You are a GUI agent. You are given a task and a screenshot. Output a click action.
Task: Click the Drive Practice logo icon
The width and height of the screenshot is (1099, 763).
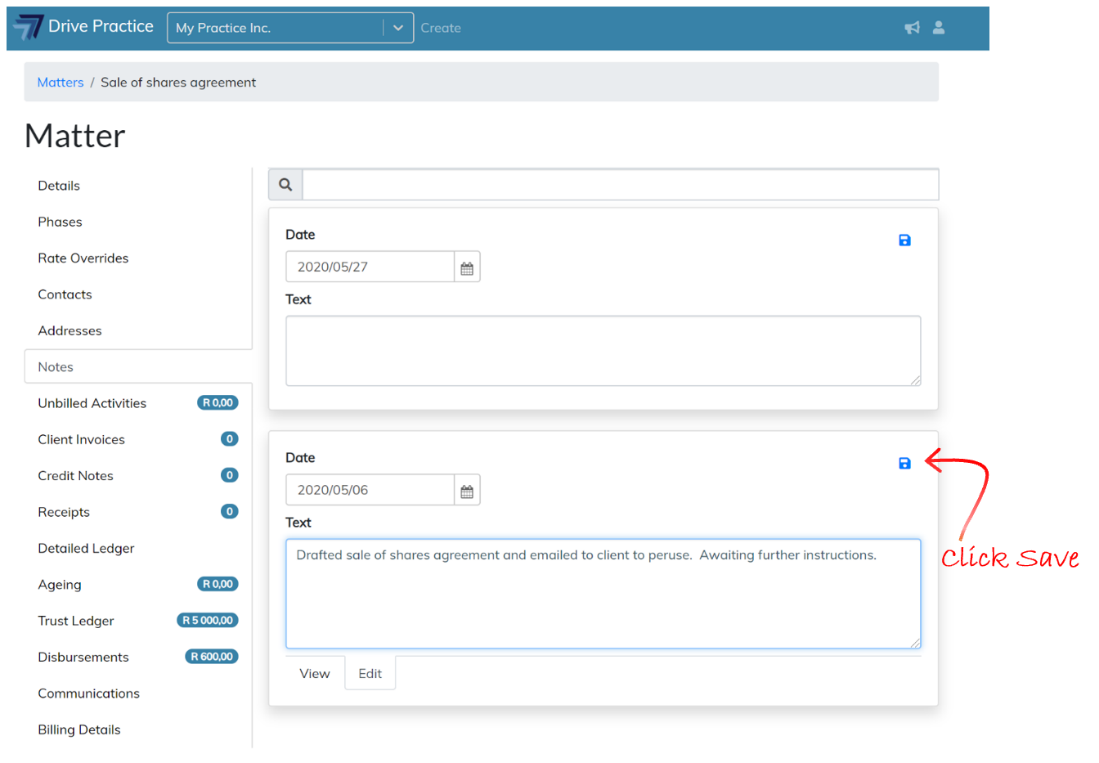click(x=29, y=27)
